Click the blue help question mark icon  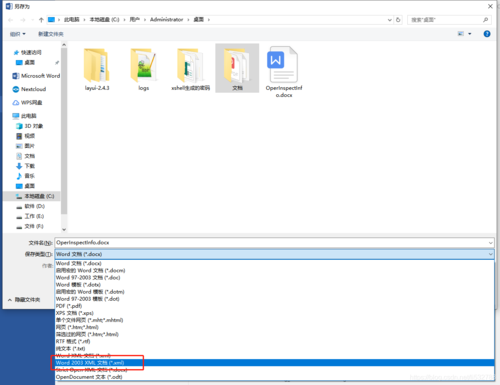click(x=487, y=34)
